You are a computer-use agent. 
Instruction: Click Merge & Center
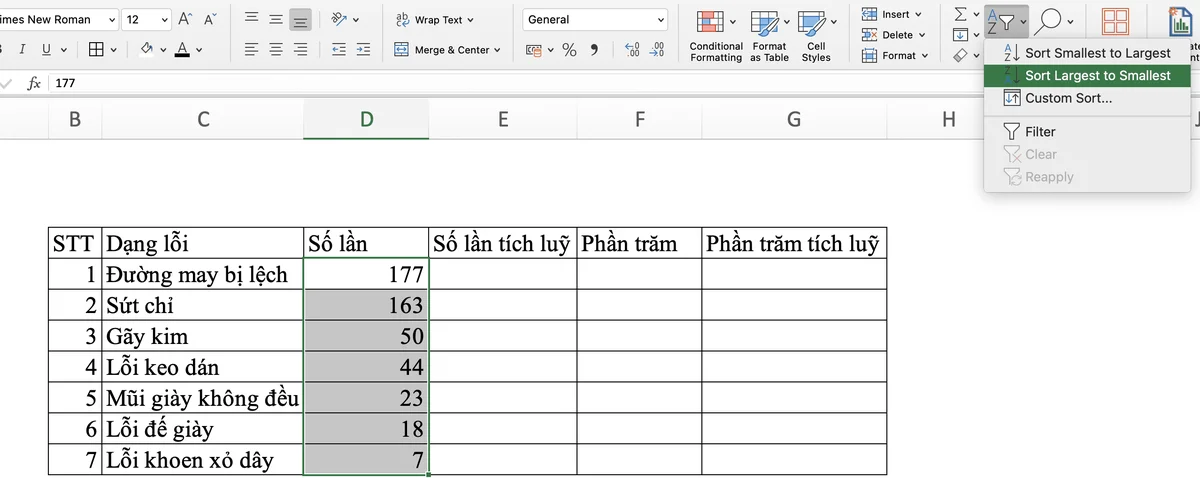[443, 49]
